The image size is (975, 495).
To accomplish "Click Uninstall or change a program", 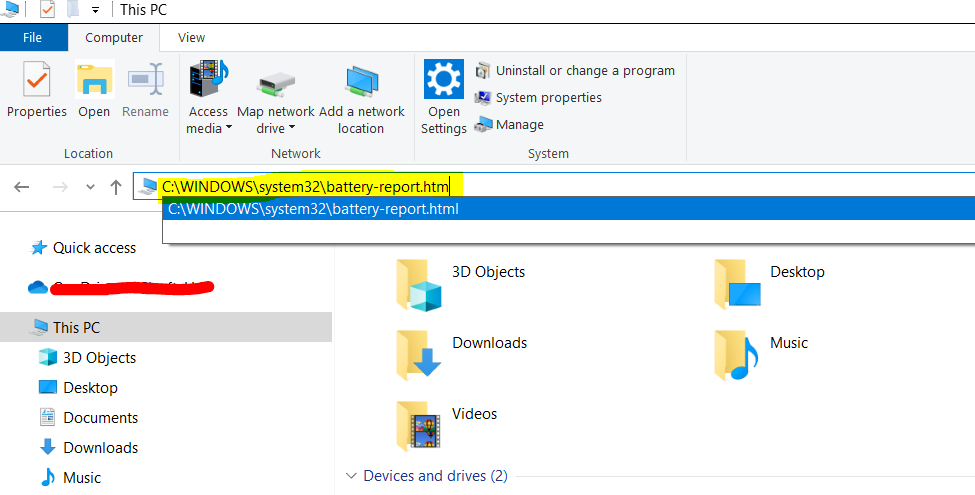I will [574, 71].
